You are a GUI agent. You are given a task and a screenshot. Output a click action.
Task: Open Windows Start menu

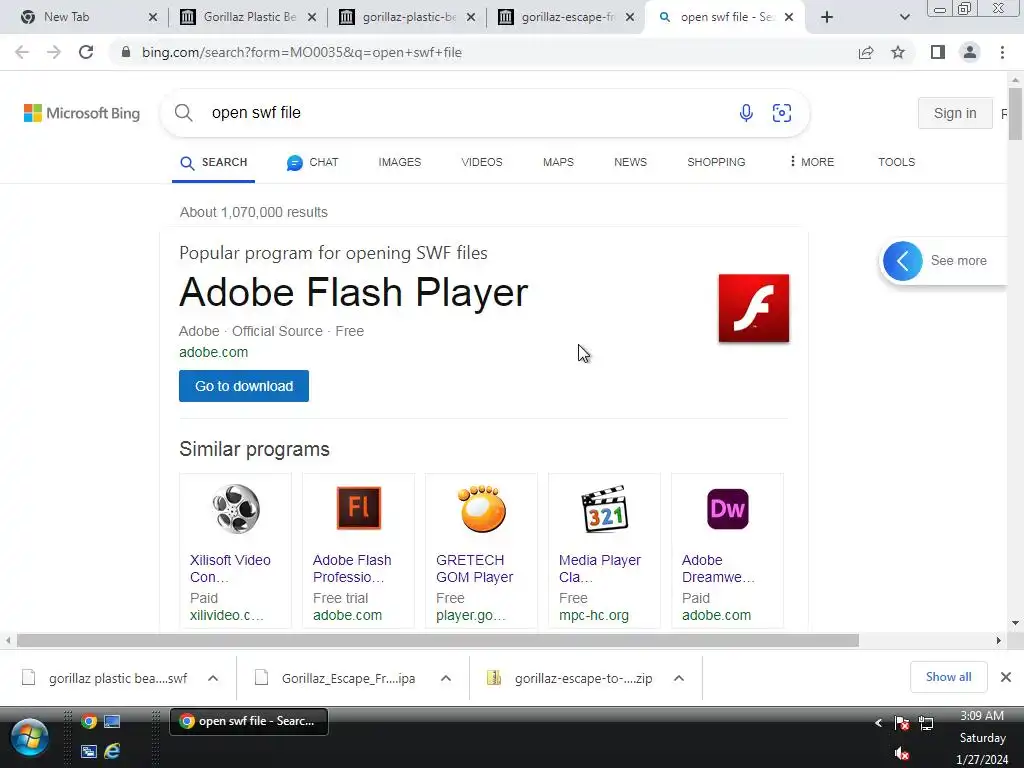click(29, 737)
